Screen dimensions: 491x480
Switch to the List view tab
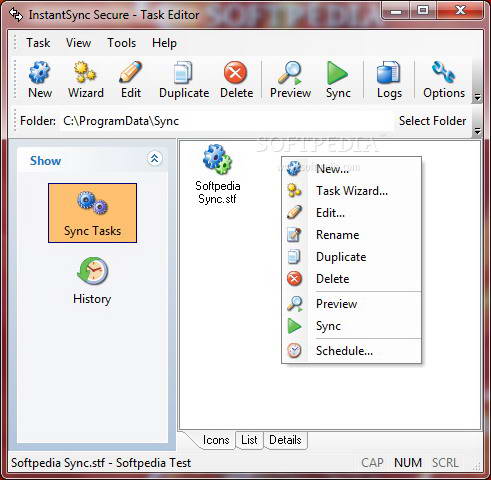pyautogui.click(x=249, y=440)
